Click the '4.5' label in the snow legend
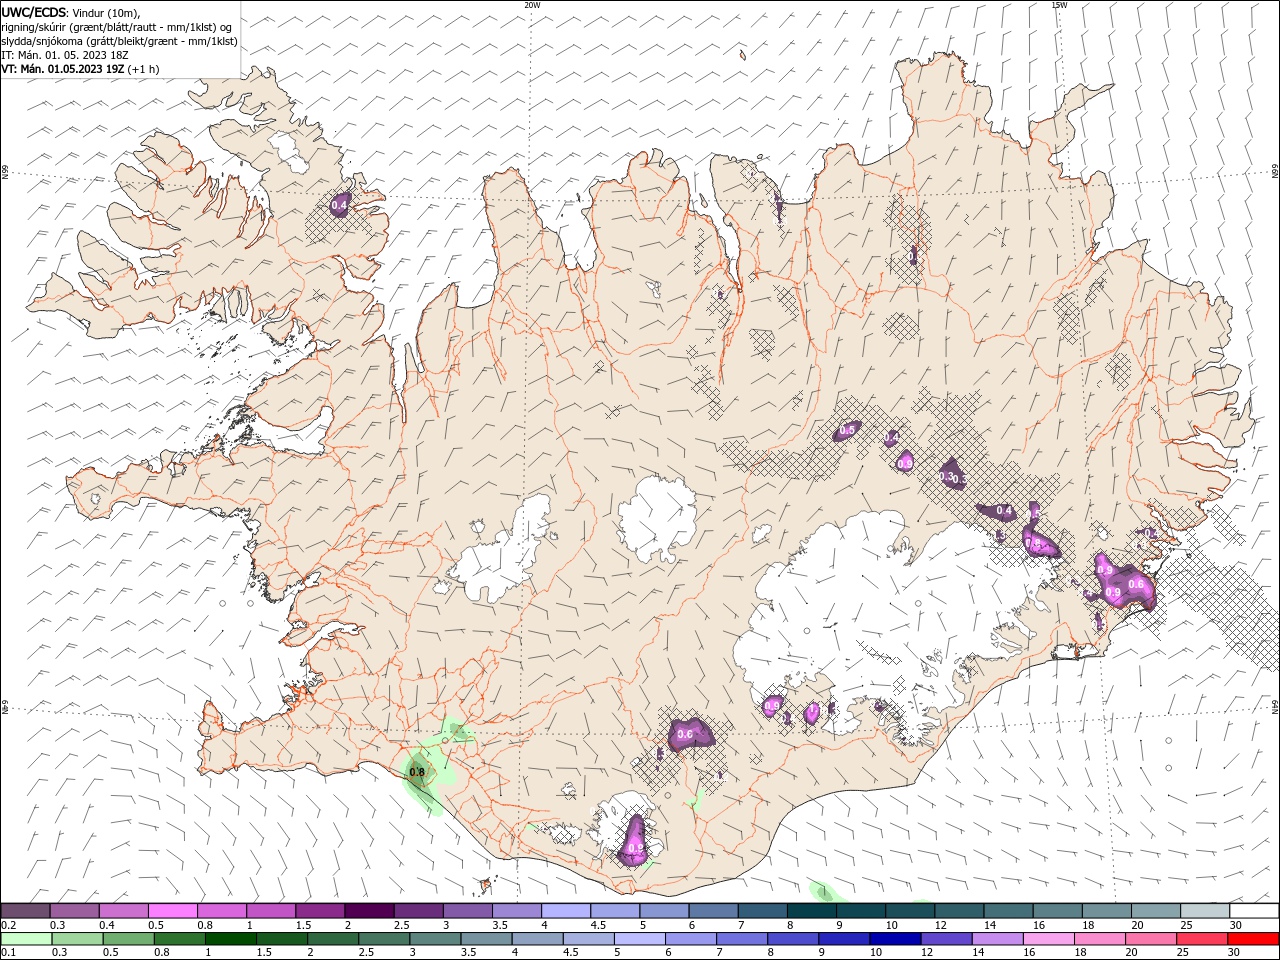The width and height of the screenshot is (1280, 960). coord(598,925)
